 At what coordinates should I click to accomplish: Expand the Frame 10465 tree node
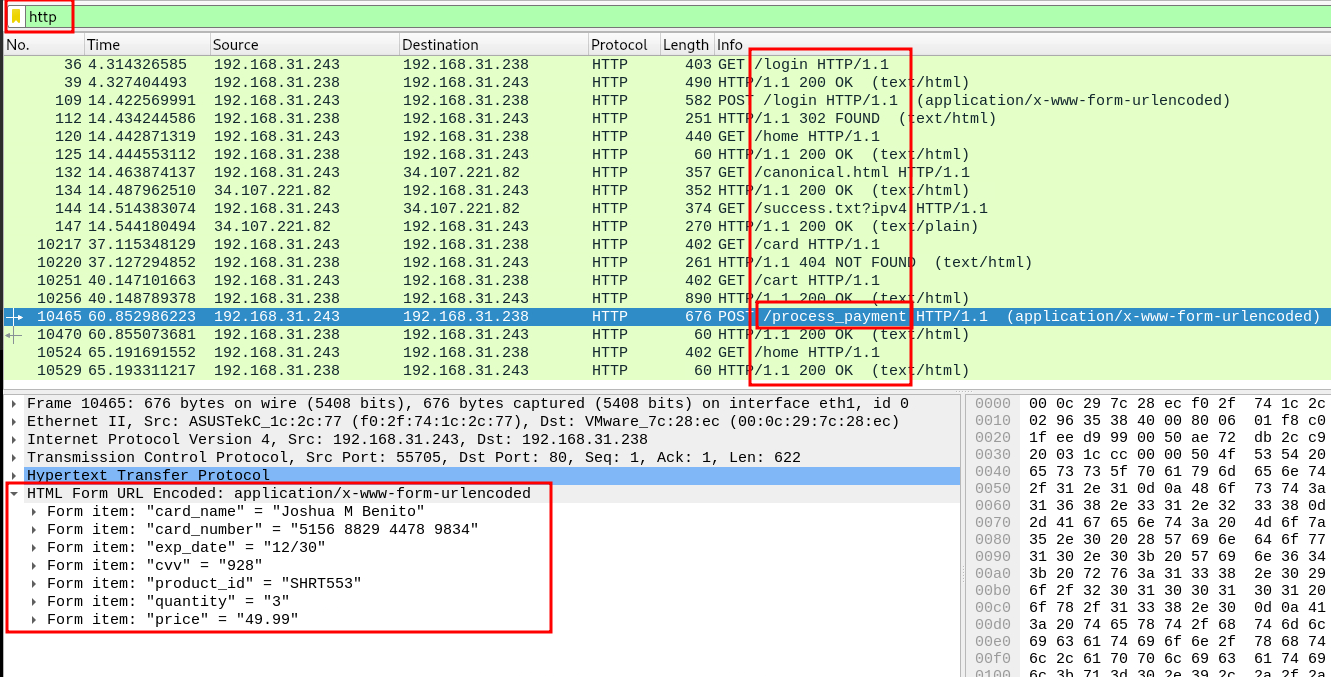click(13, 404)
